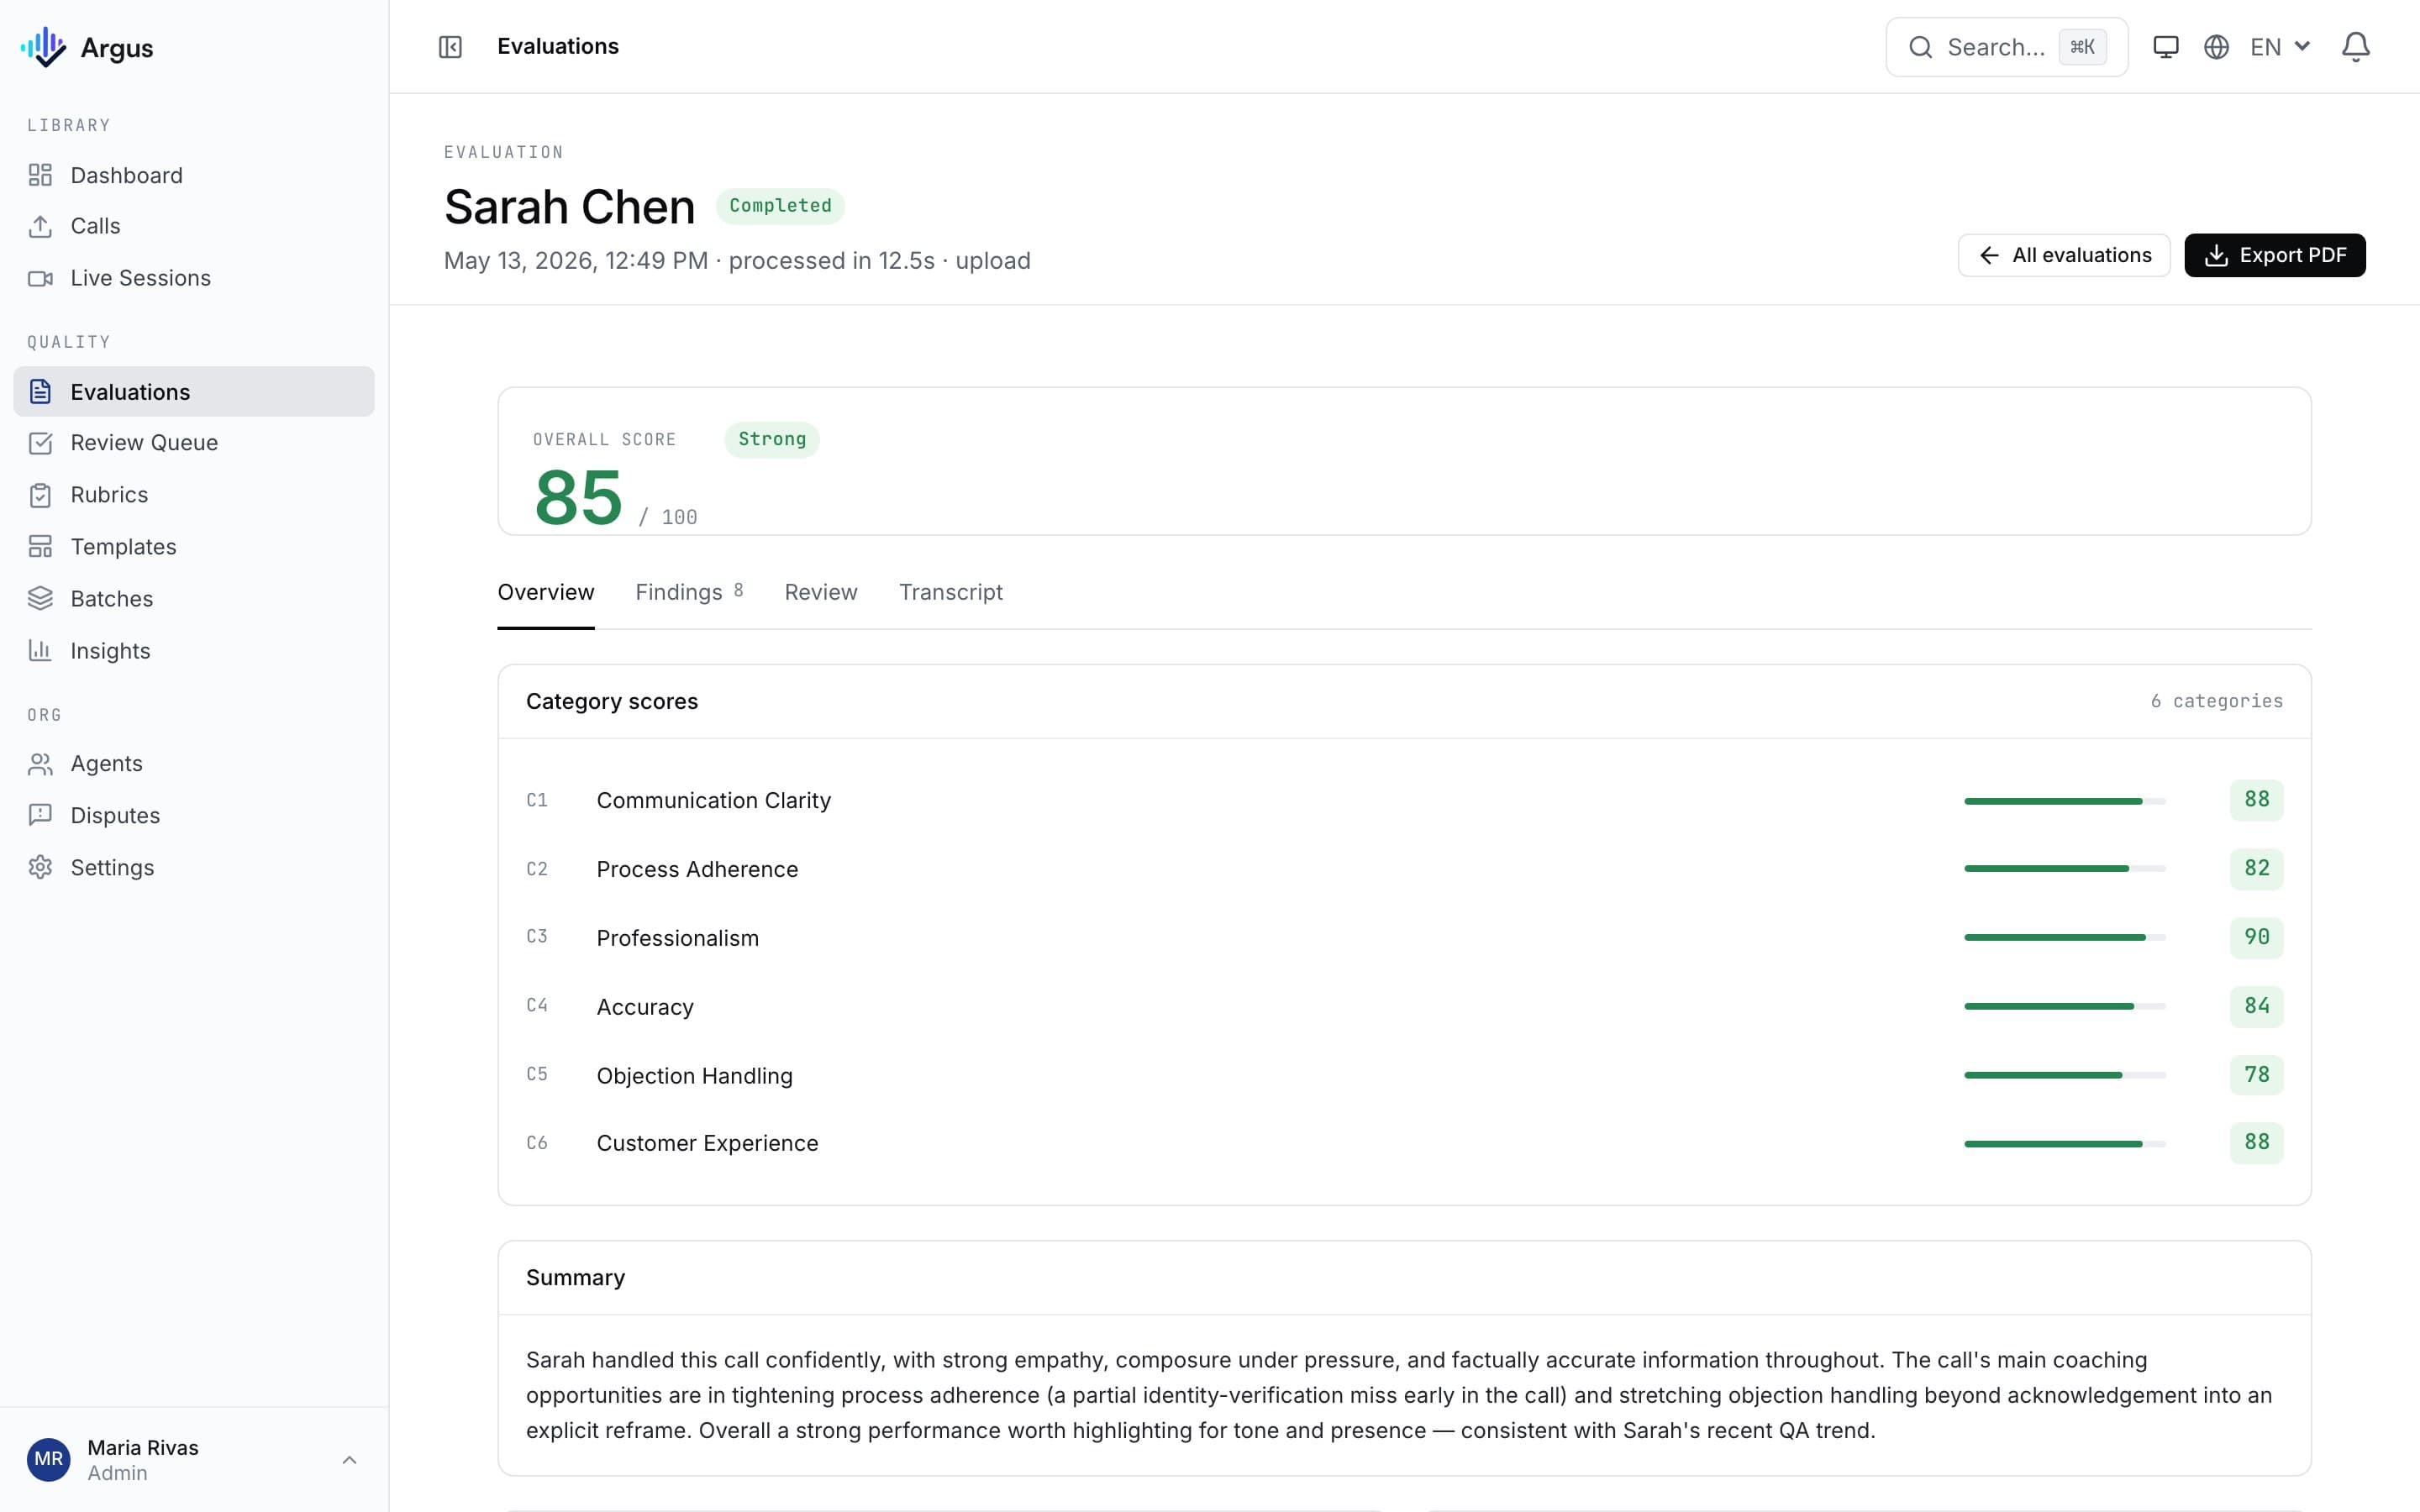Open Insights in the sidebar

coord(194,651)
